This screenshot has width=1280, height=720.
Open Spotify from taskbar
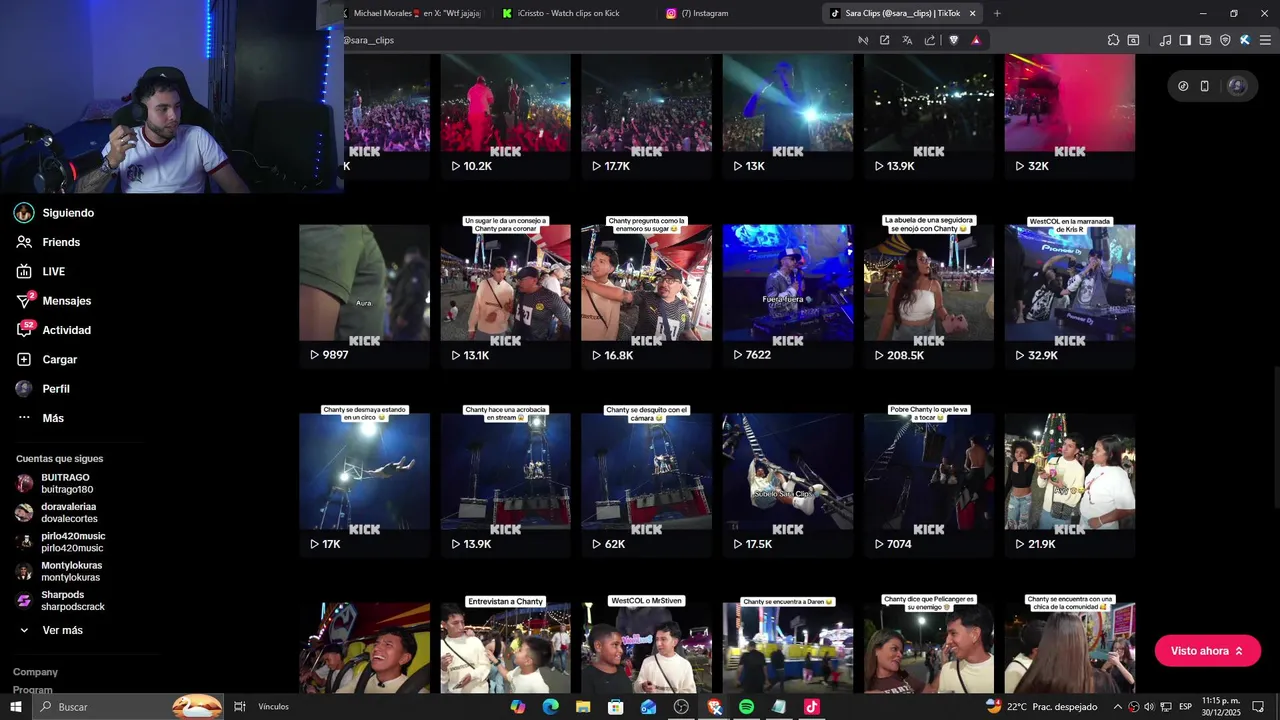(746, 707)
